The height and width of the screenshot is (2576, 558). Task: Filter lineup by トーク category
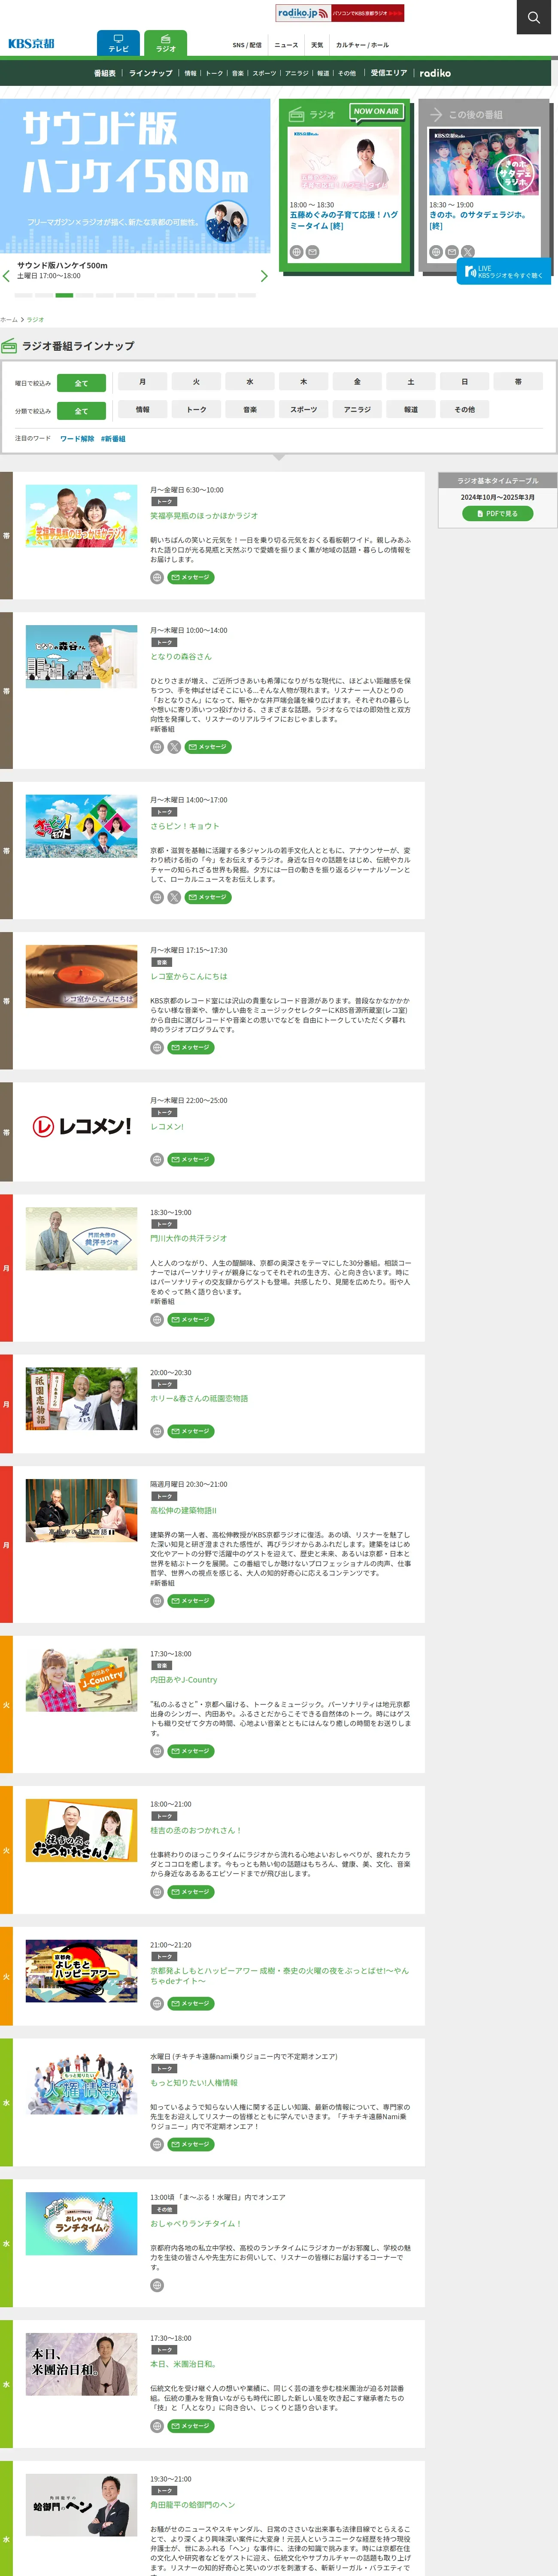coord(196,409)
